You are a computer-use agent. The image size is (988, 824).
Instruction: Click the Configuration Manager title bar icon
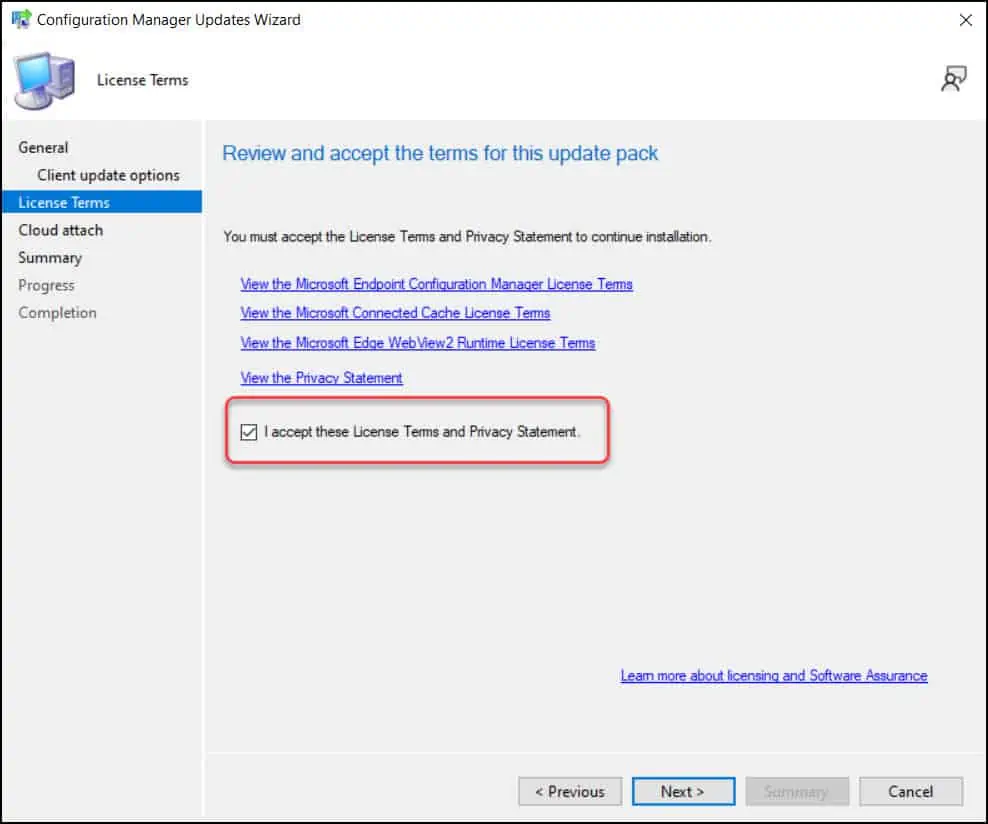21,20
